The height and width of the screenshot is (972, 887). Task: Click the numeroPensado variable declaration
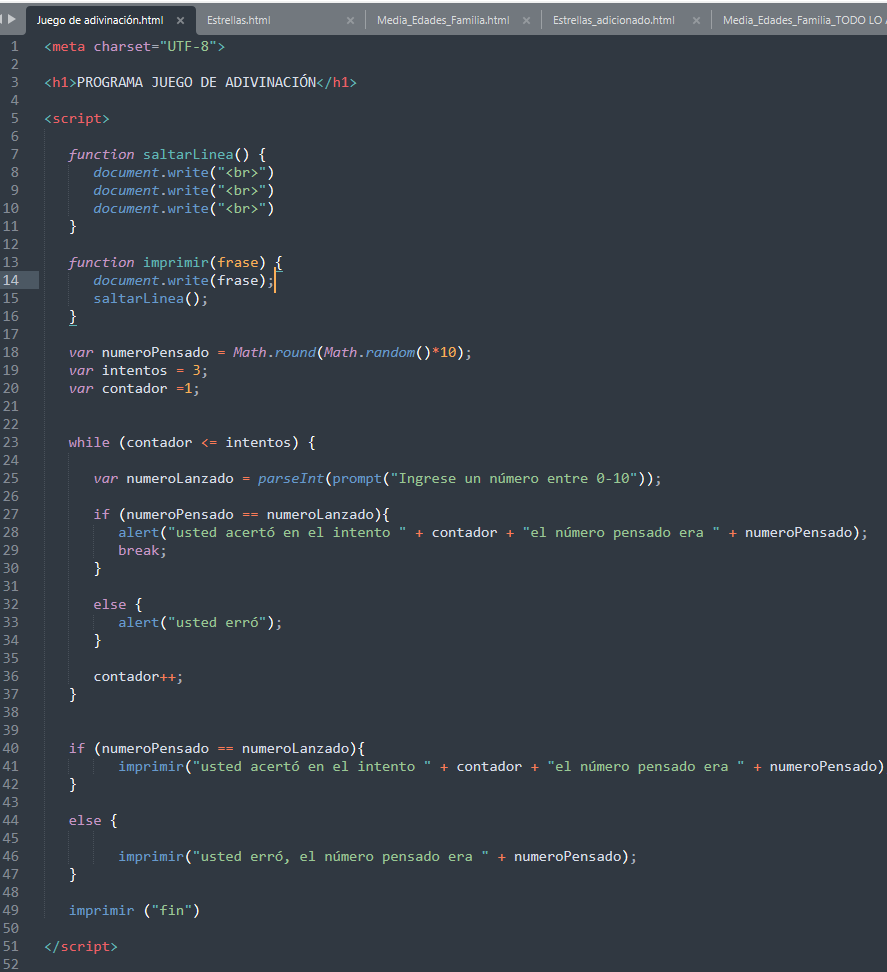(155, 352)
